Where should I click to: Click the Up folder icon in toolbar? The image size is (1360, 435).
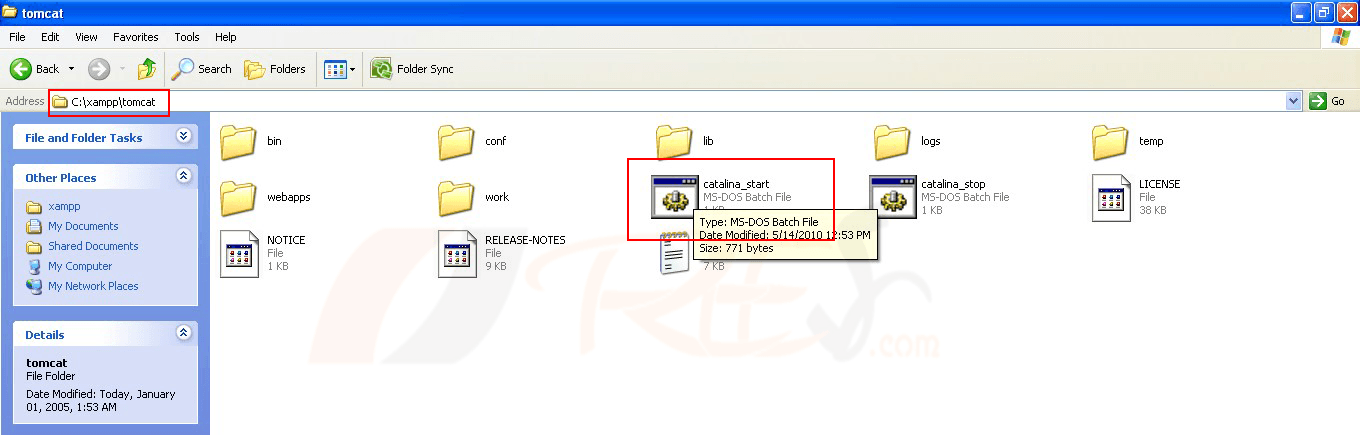coord(147,69)
